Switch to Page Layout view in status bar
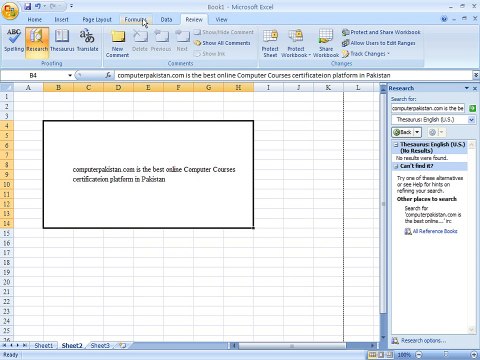The width and height of the screenshot is (480, 360). (381, 355)
